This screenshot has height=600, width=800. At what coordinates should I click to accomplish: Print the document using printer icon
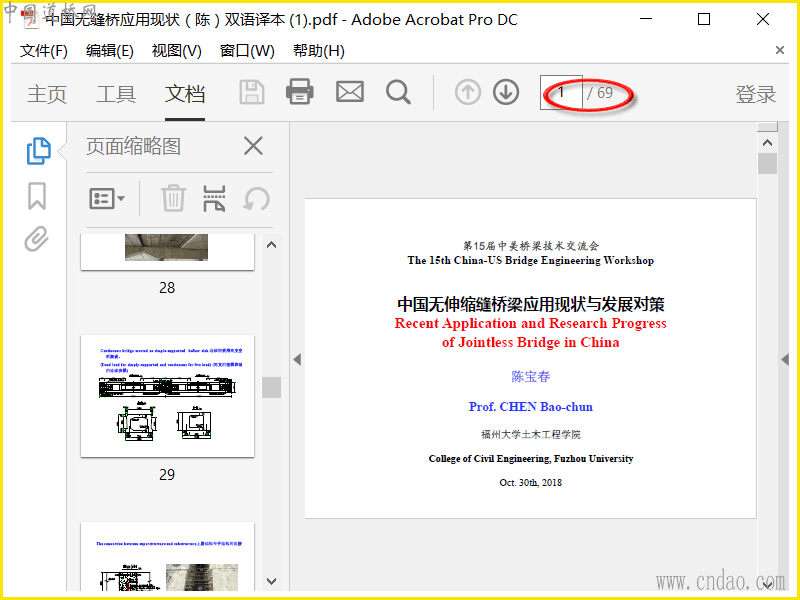[299, 92]
